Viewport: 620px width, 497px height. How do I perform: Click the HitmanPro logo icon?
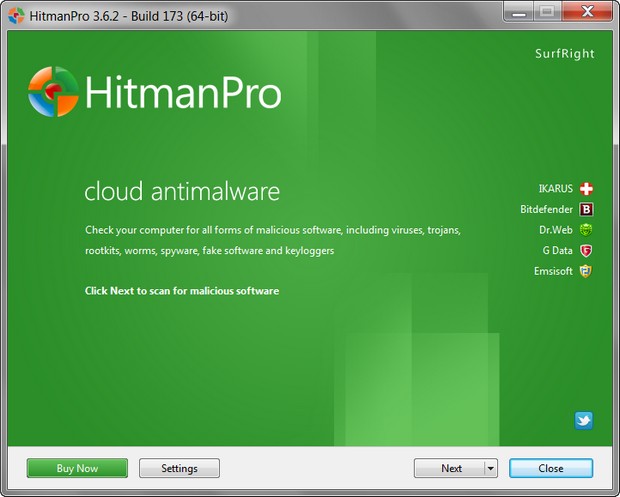pyautogui.click(x=53, y=92)
